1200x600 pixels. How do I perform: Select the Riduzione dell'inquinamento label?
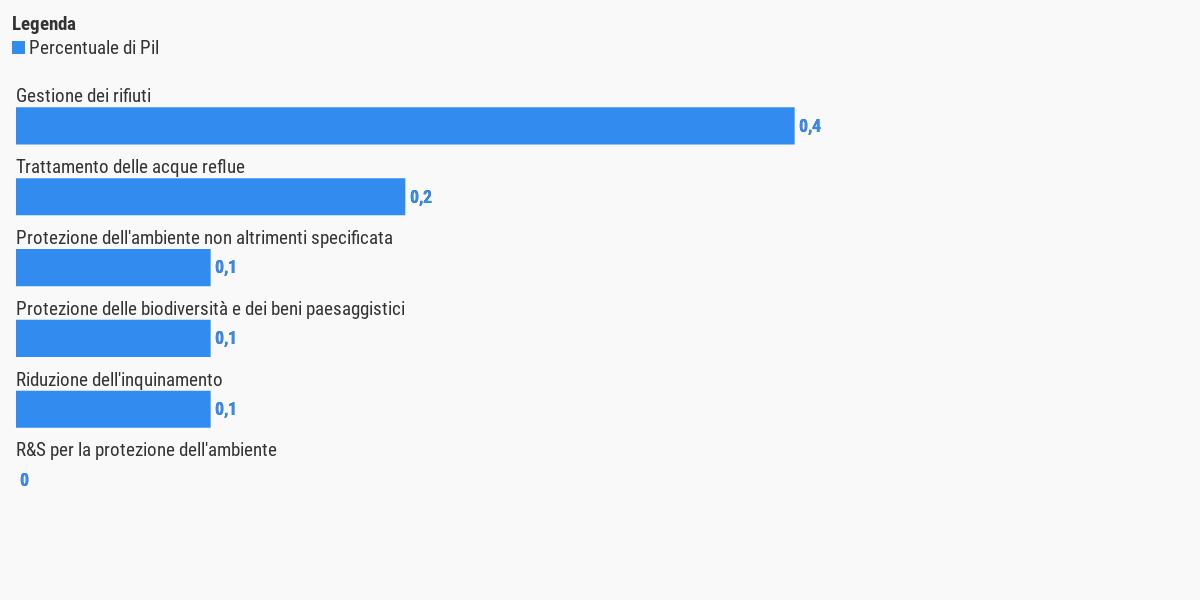pos(119,380)
